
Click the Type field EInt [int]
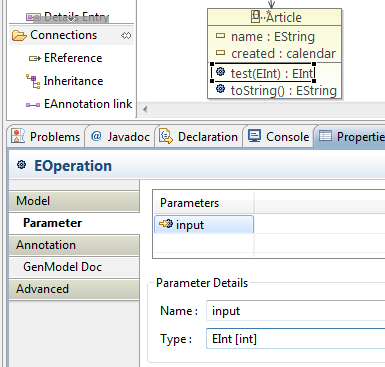click(295, 339)
